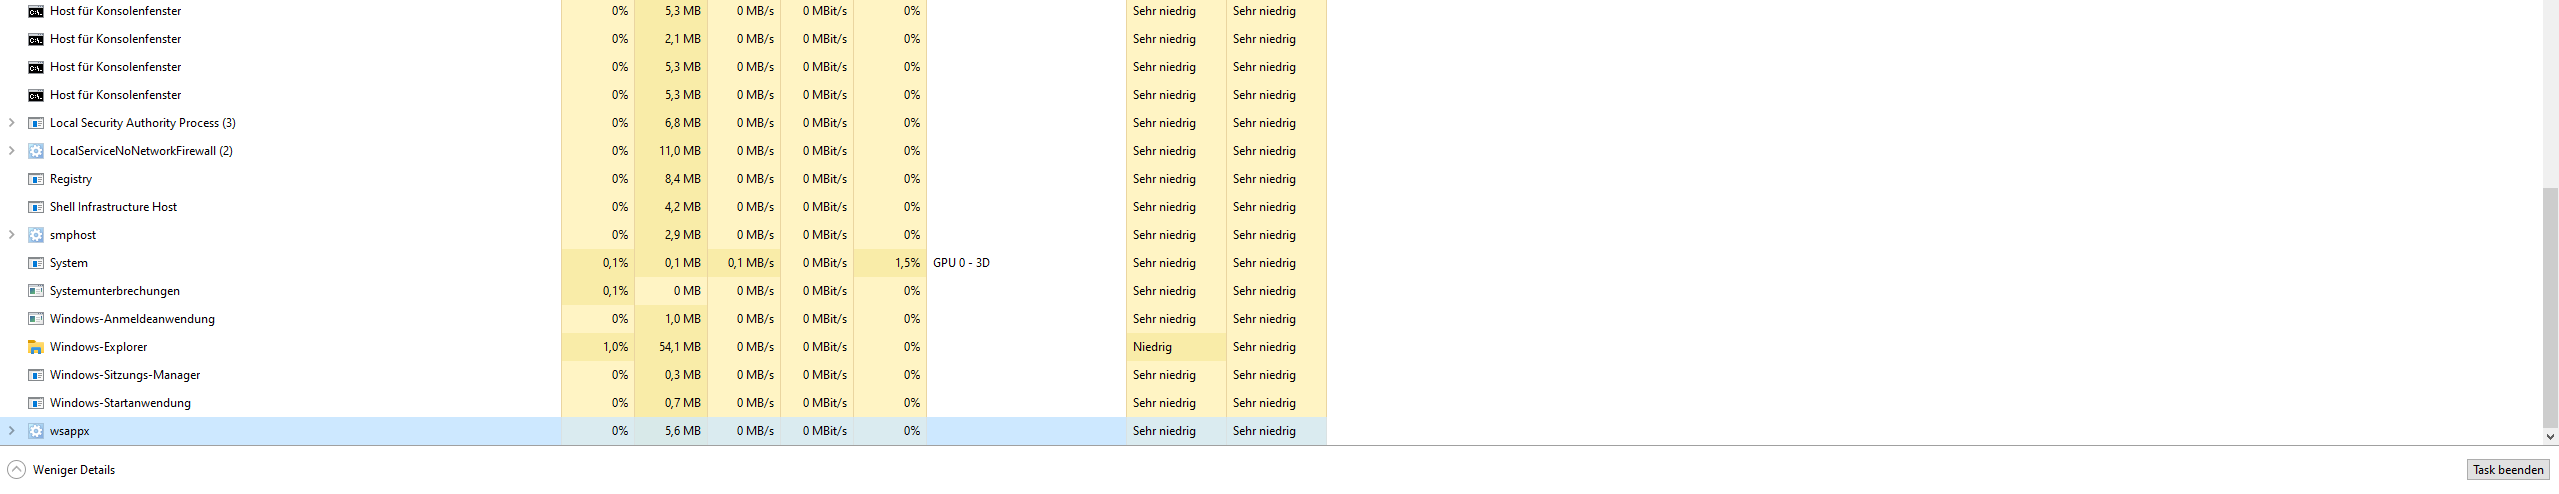Select the Registry process name

(x=71, y=179)
